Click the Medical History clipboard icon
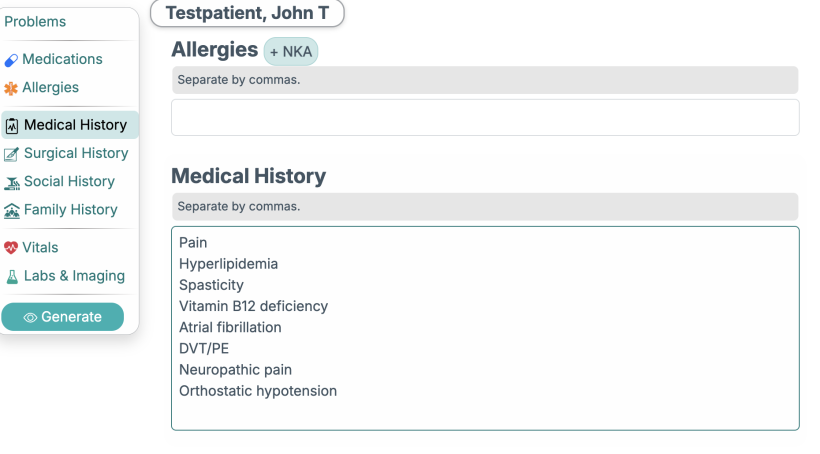The height and width of the screenshot is (454, 820). [12, 126]
